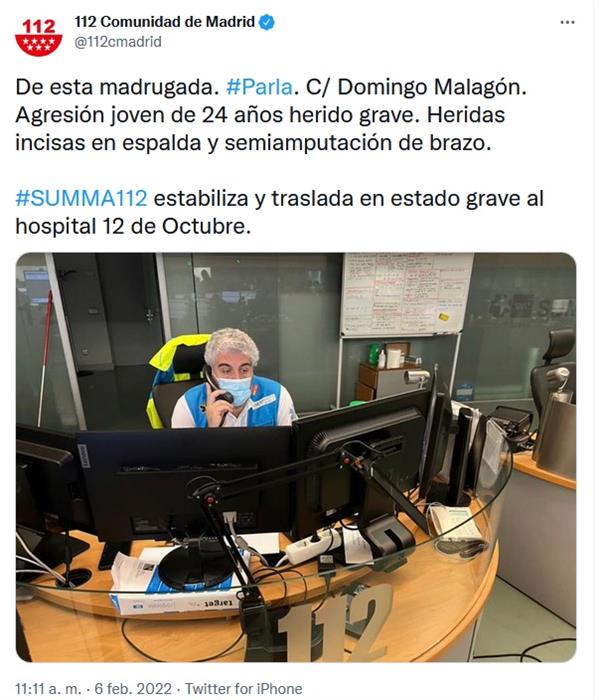The width and height of the screenshot is (600, 700).
Task: Click the 112 Comunidad de Madrid display name
Action: tap(164, 21)
